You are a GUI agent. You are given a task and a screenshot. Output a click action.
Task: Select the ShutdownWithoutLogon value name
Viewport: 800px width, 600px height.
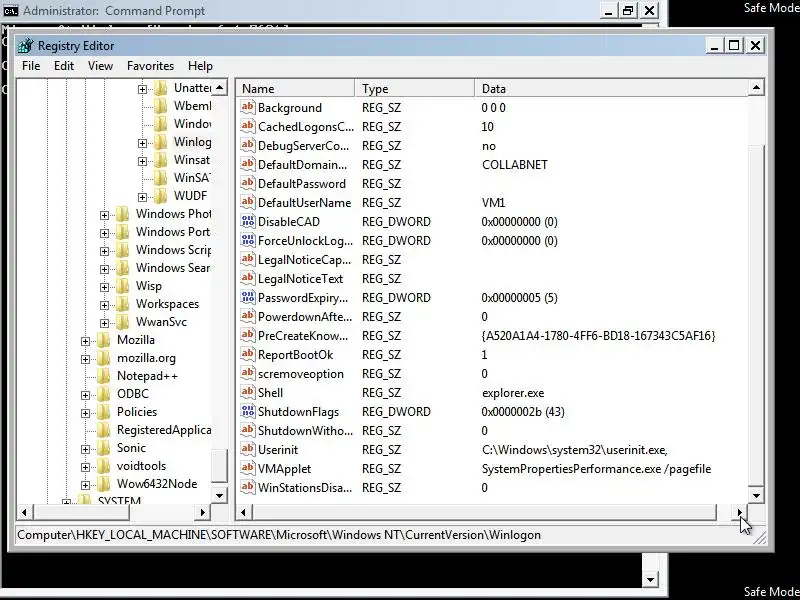tap(305, 431)
